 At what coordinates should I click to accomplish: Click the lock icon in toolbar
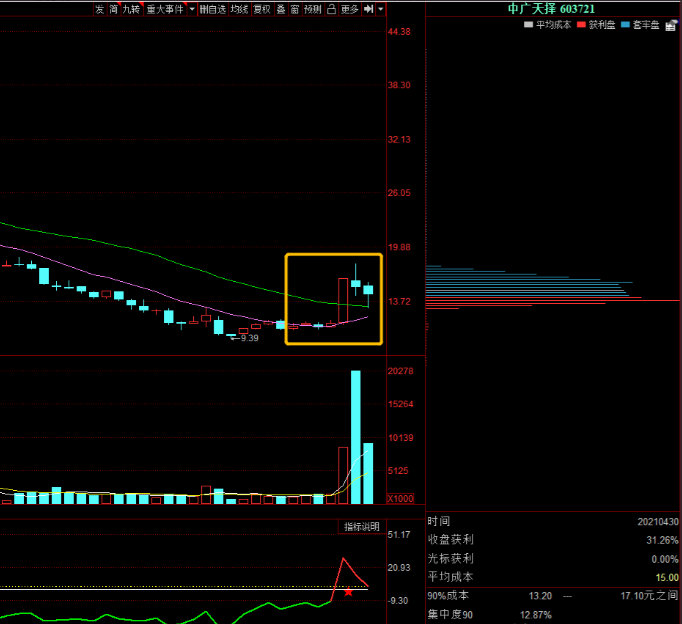(x=331, y=9)
